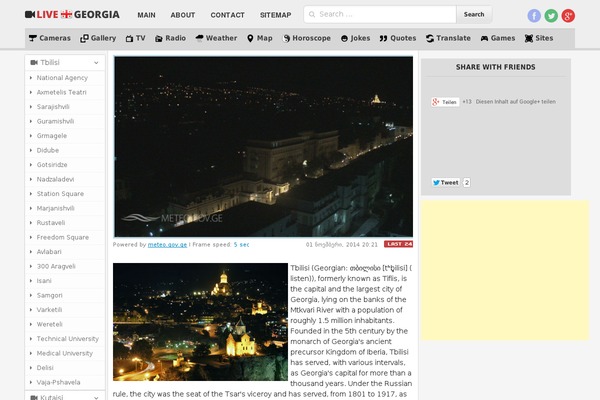Select Rustaveli camera
This screenshot has height=400, width=600.
pyautogui.click(x=51, y=223)
